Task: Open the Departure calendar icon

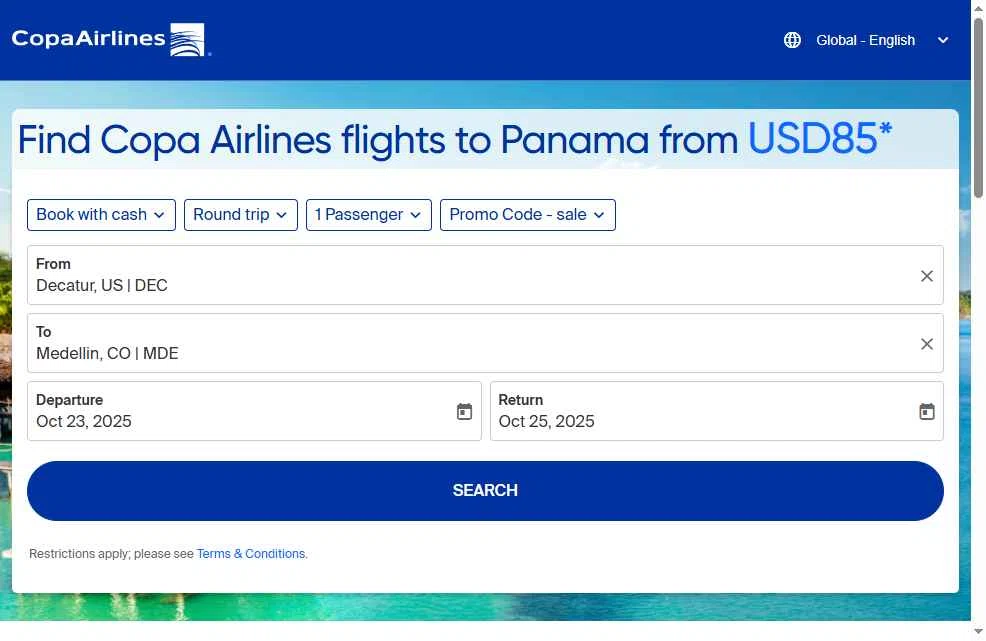Action: tap(464, 412)
